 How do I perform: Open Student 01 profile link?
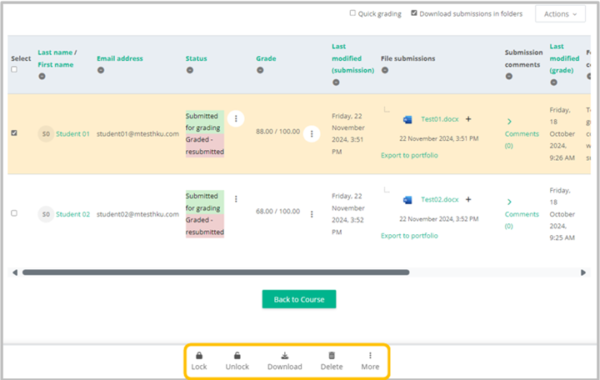point(72,134)
